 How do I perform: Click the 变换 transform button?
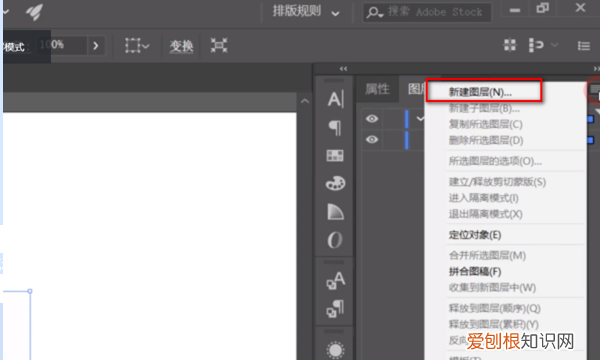(x=181, y=46)
